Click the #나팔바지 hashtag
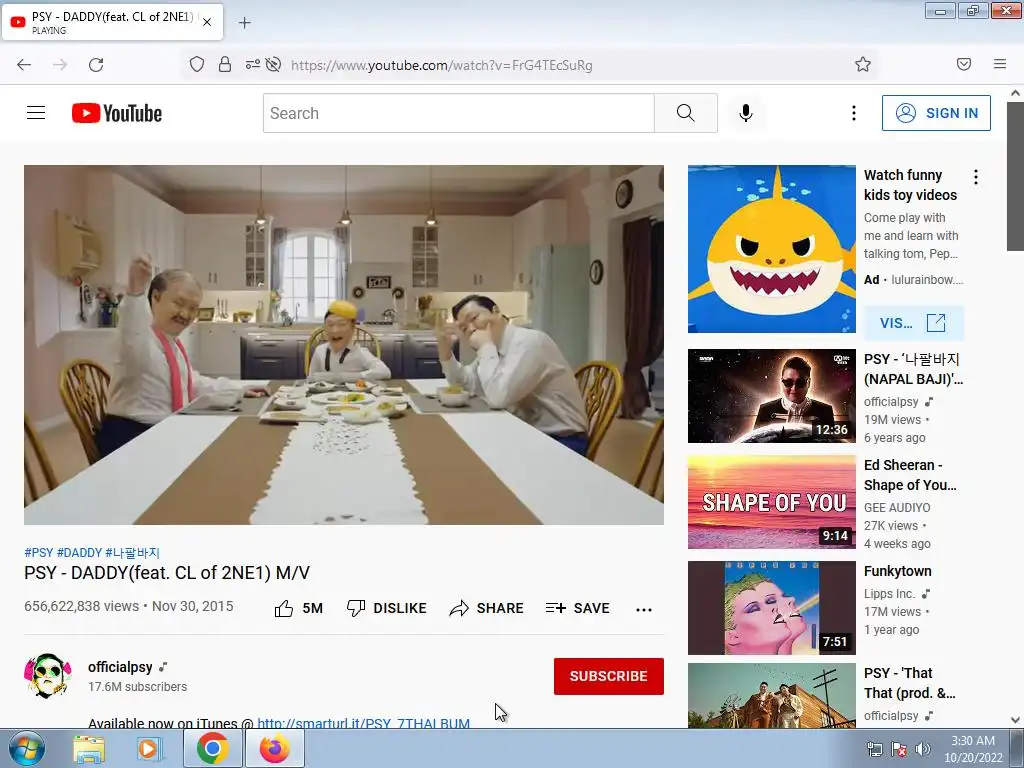The width and height of the screenshot is (1024, 768). pos(132,552)
